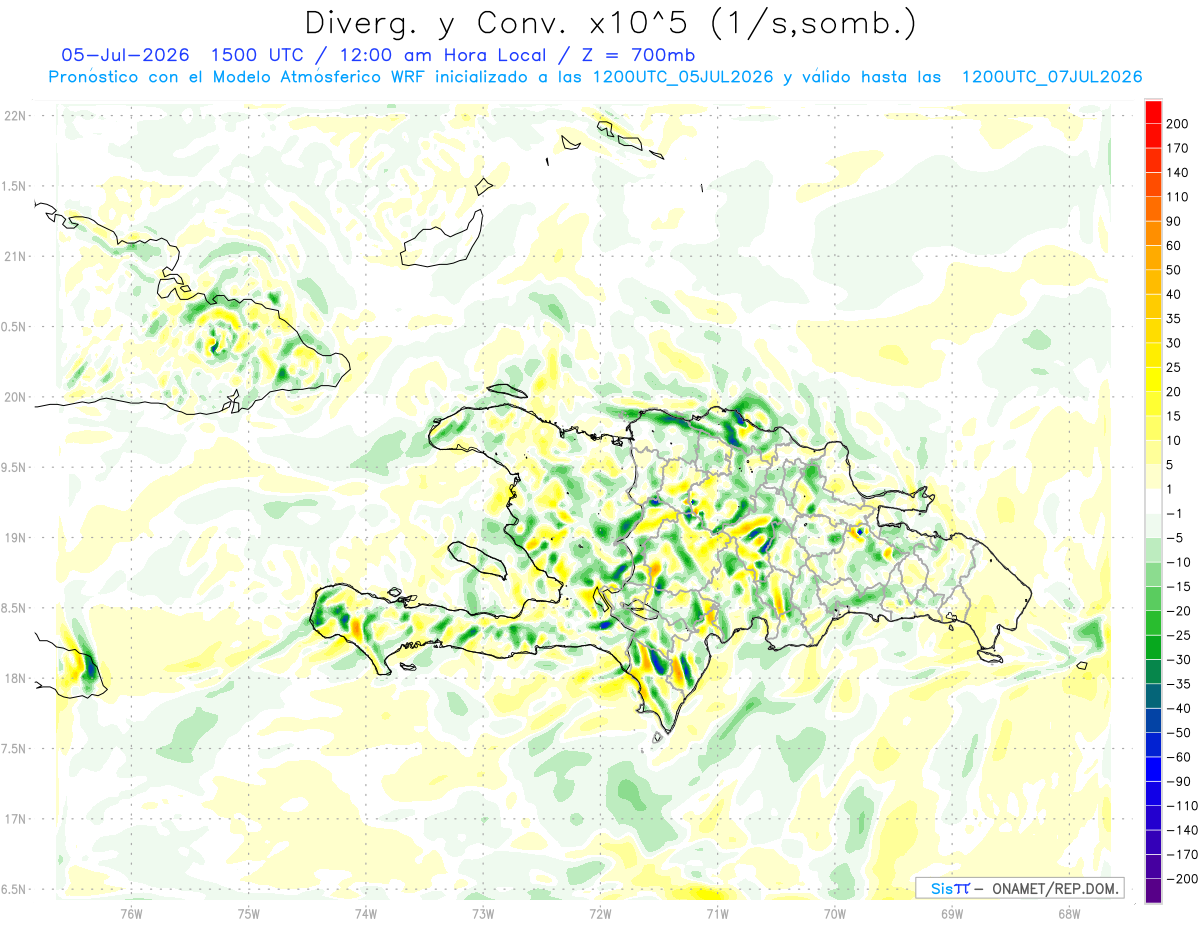Click the '-40' color scale value
The width and height of the screenshot is (1200, 927).
1179,708
